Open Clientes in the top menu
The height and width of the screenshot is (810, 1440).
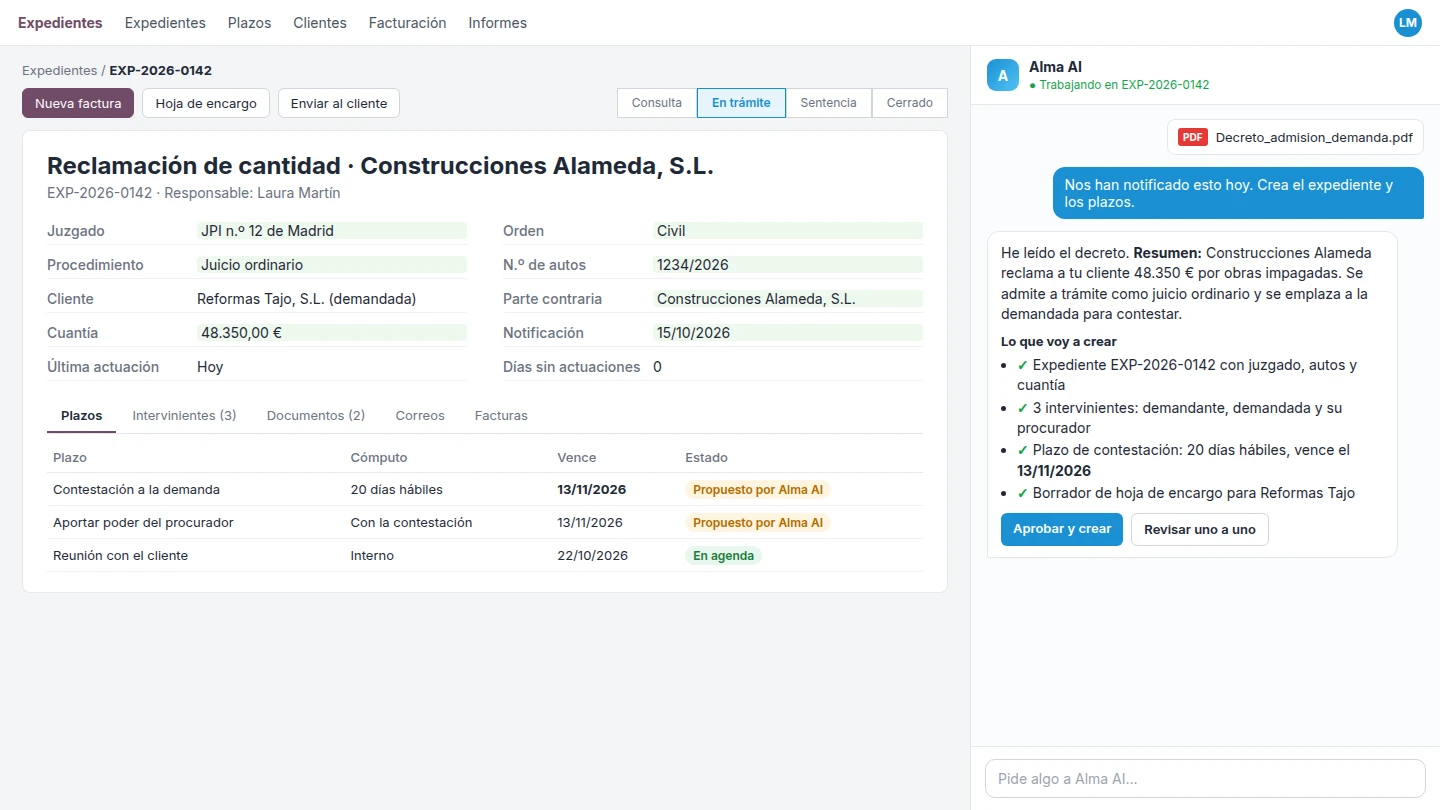[x=320, y=23]
